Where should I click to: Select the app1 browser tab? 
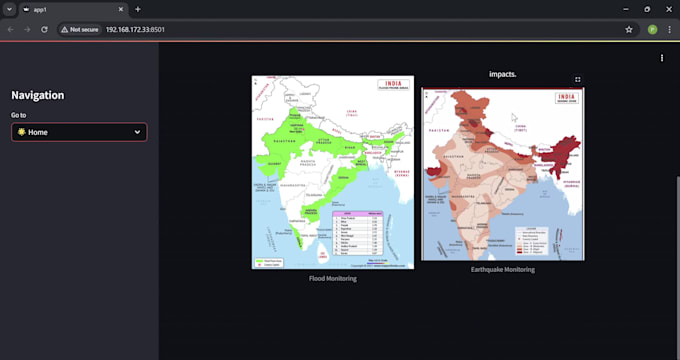(73, 10)
